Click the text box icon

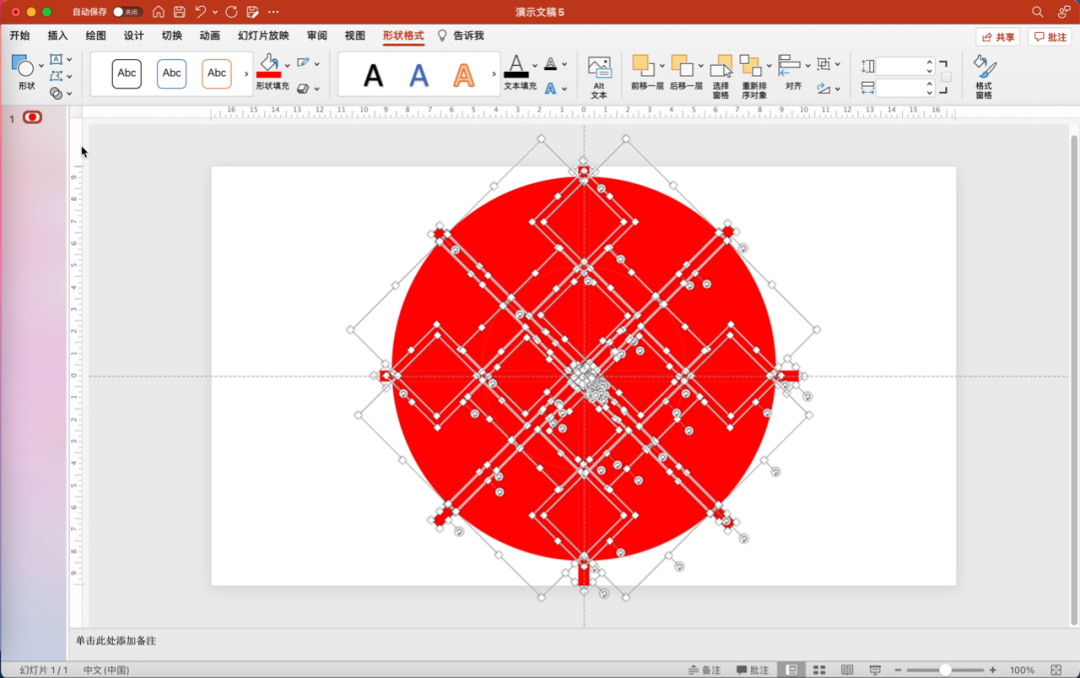pyautogui.click(x=56, y=59)
